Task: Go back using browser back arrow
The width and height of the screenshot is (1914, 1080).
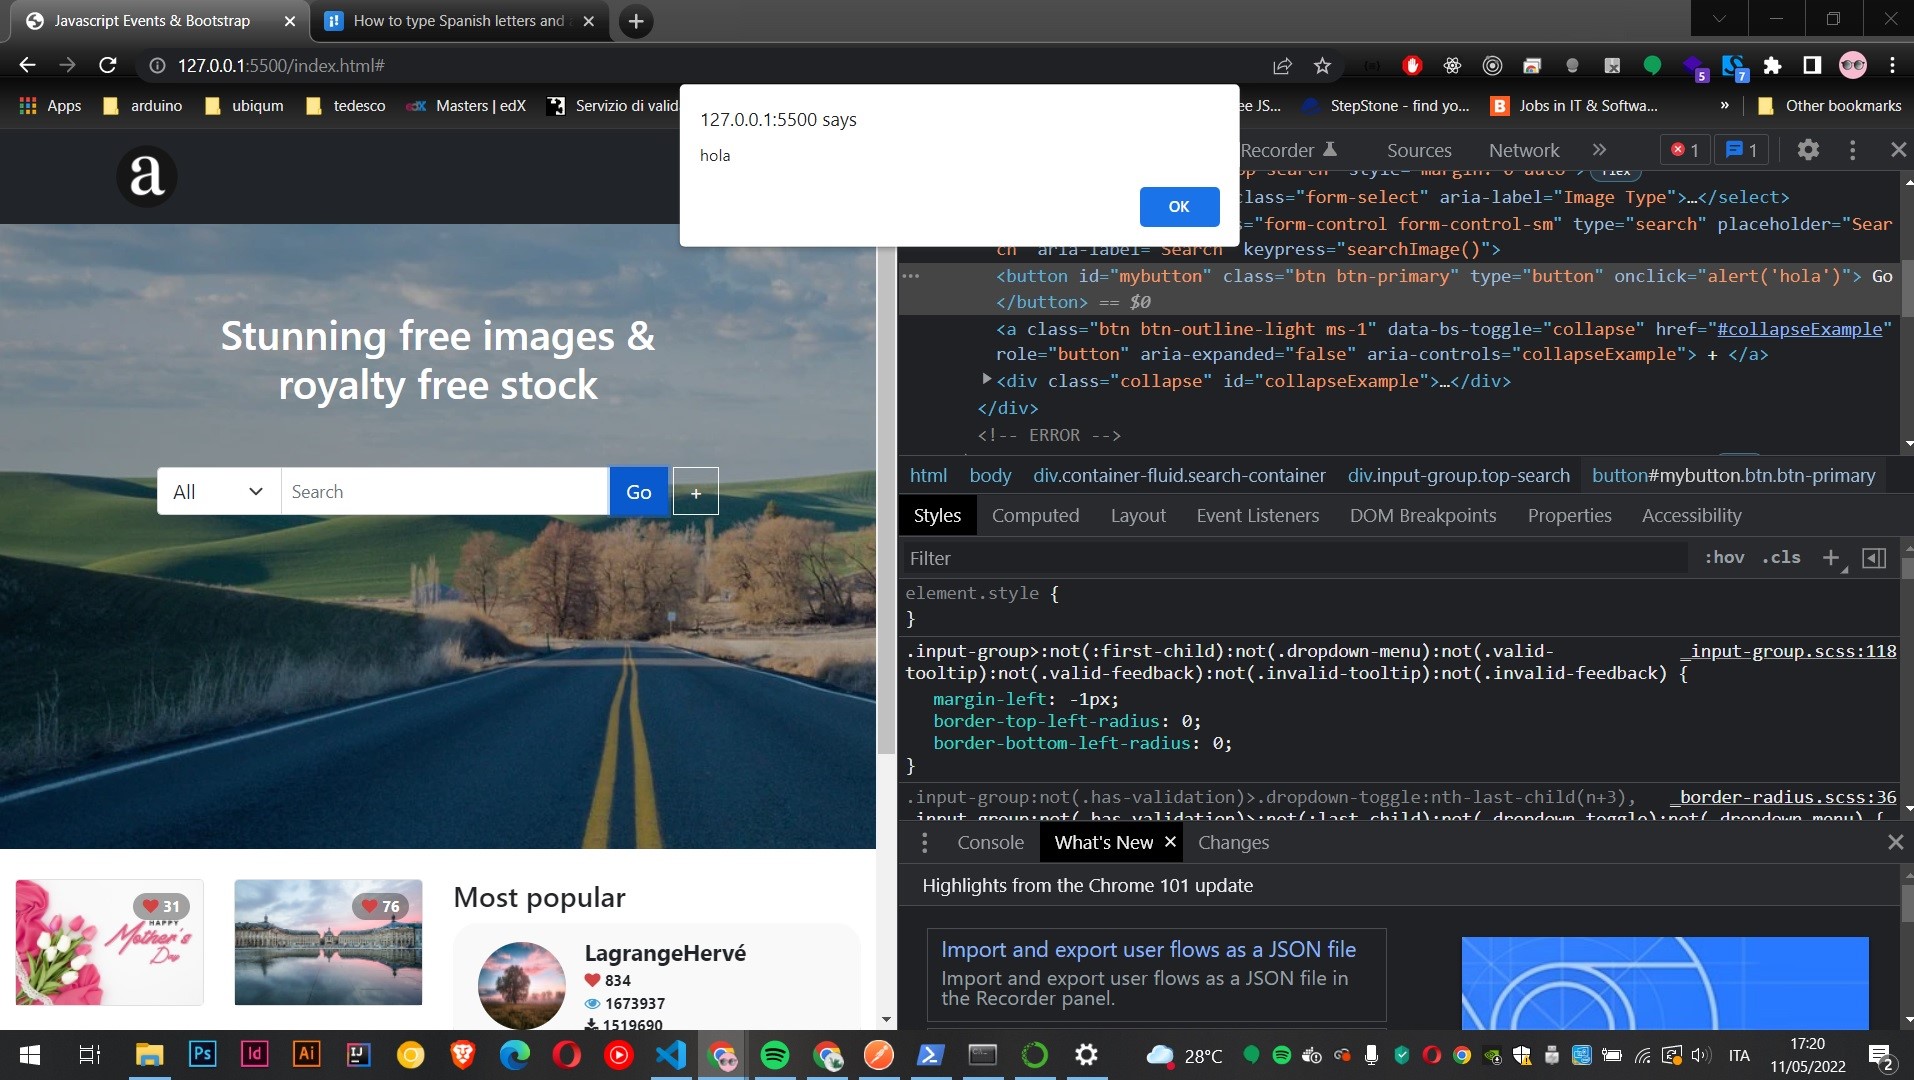Action: click(27, 65)
